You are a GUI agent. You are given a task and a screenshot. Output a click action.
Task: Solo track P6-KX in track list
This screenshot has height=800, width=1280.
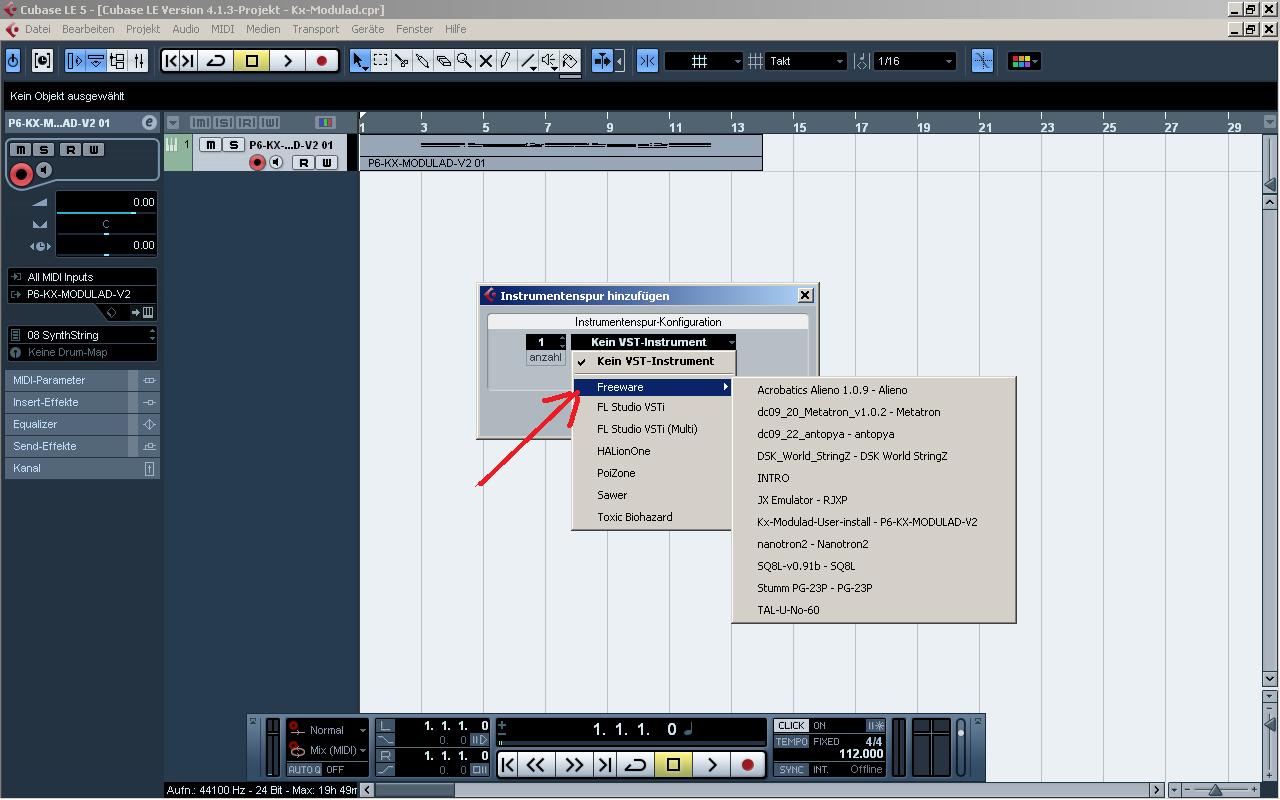(233, 145)
